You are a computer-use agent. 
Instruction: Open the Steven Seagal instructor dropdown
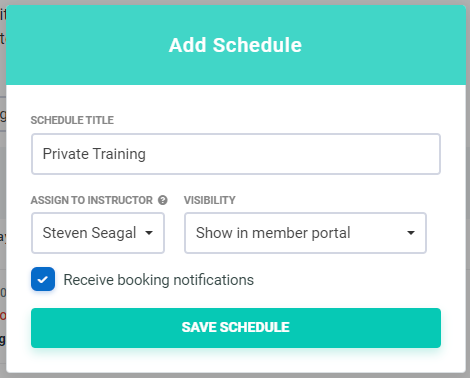tap(98, 233)
